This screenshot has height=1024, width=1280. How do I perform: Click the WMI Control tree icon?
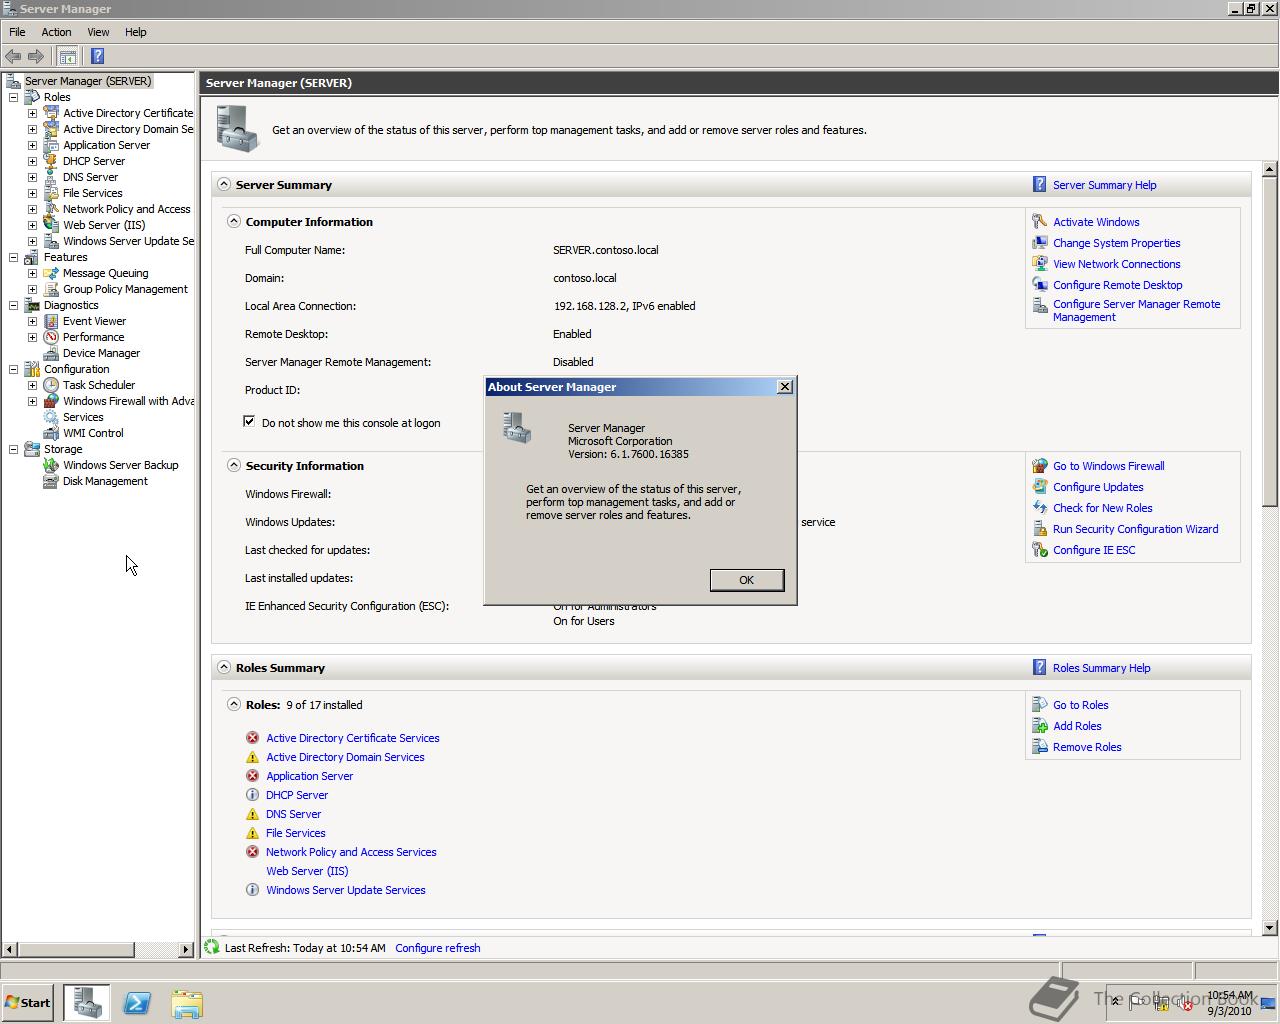coord(51,433)
